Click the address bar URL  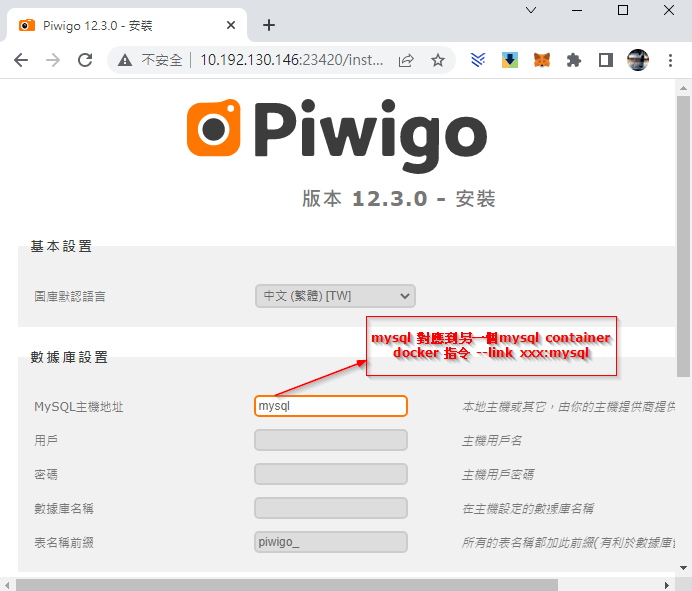tap(292, 60)
